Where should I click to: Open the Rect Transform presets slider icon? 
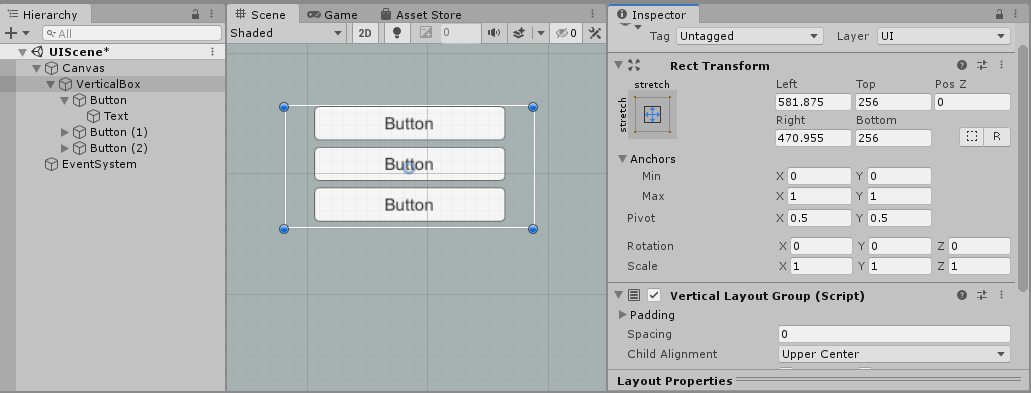pyautogui.click(x=982, y=65)
